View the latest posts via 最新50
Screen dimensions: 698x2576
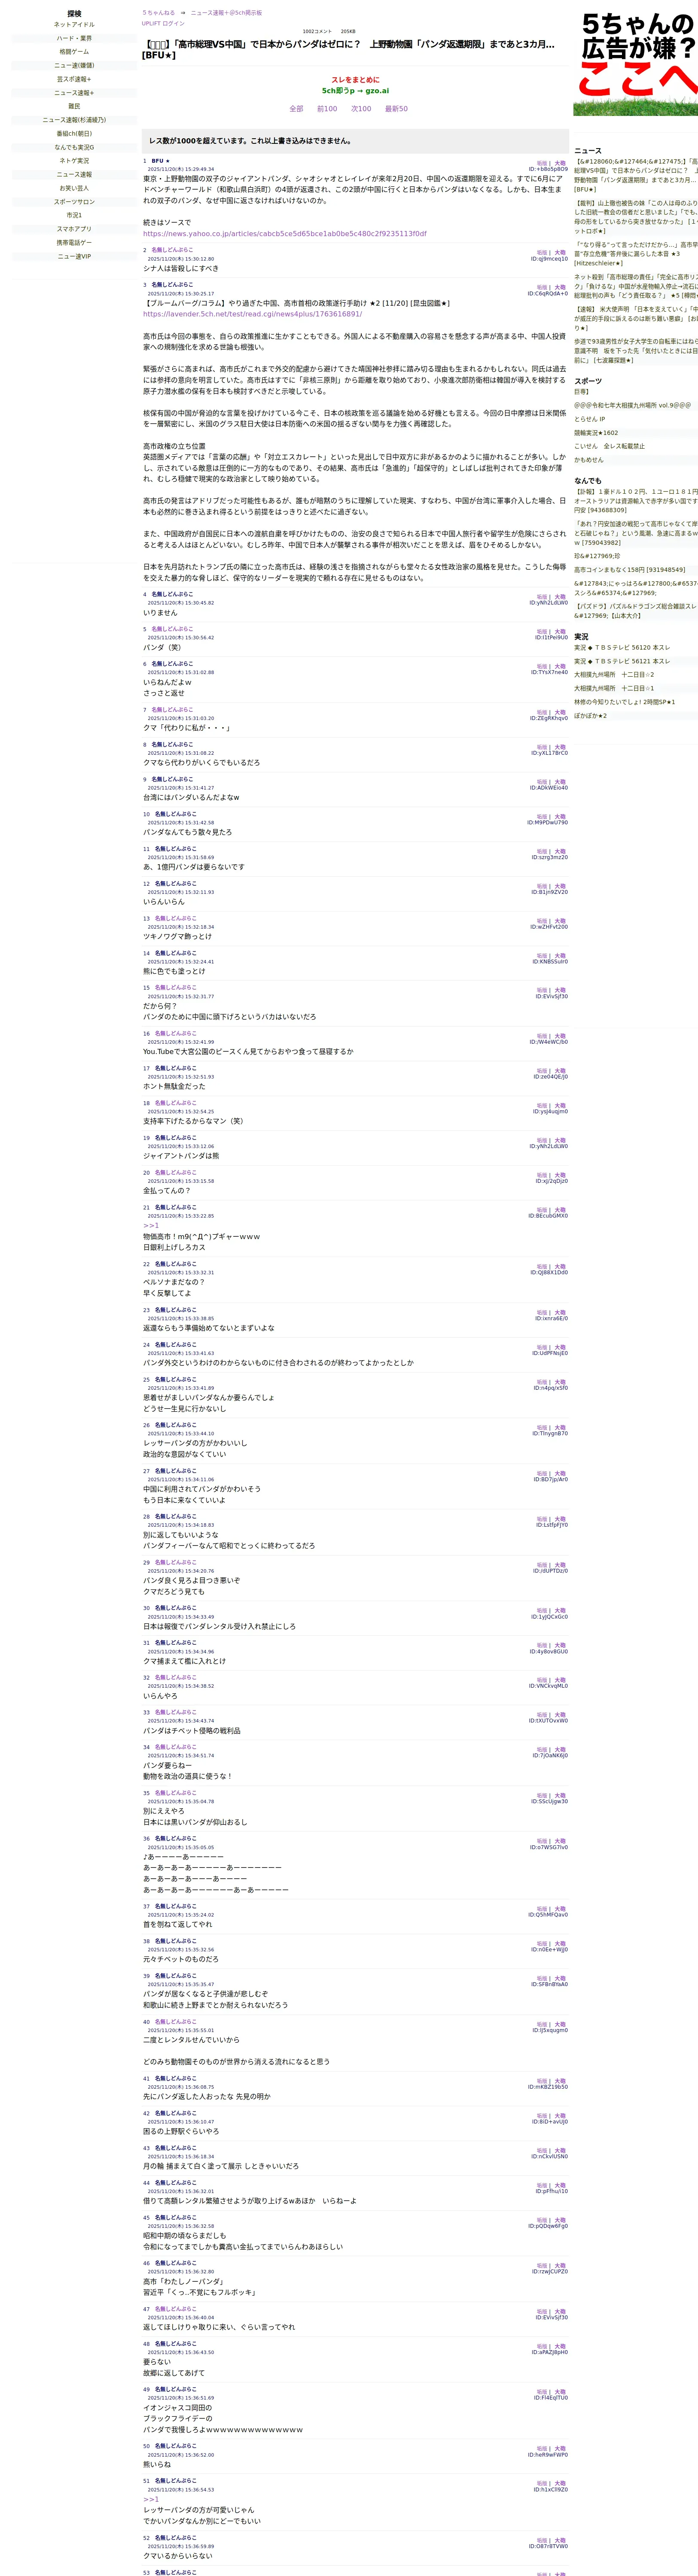tap(396, 109)
